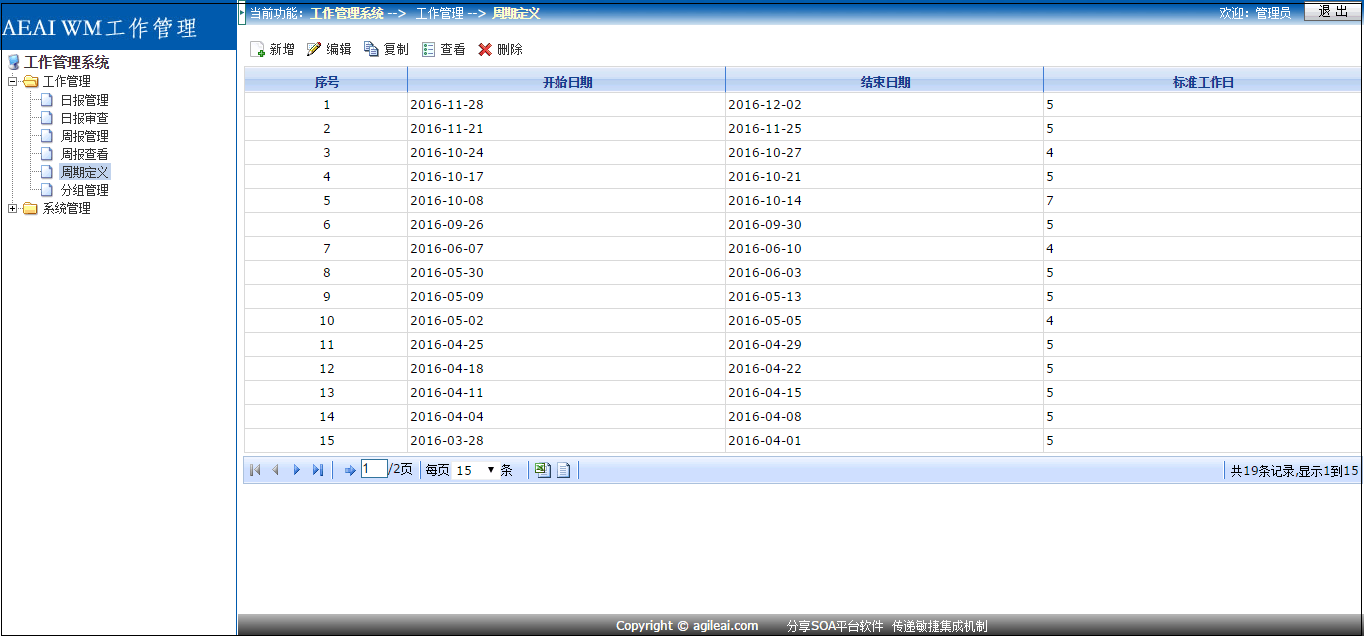Export table to Excel icon

tap(543, 470)
